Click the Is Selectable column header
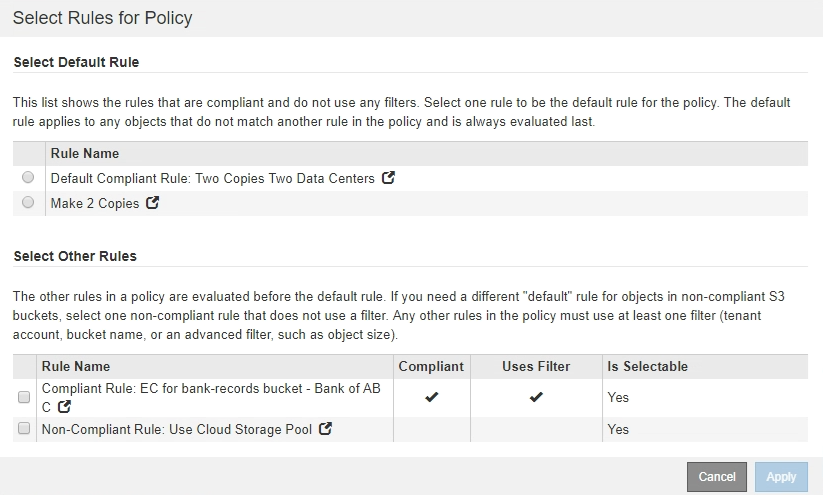 click(x=647, y=367)
